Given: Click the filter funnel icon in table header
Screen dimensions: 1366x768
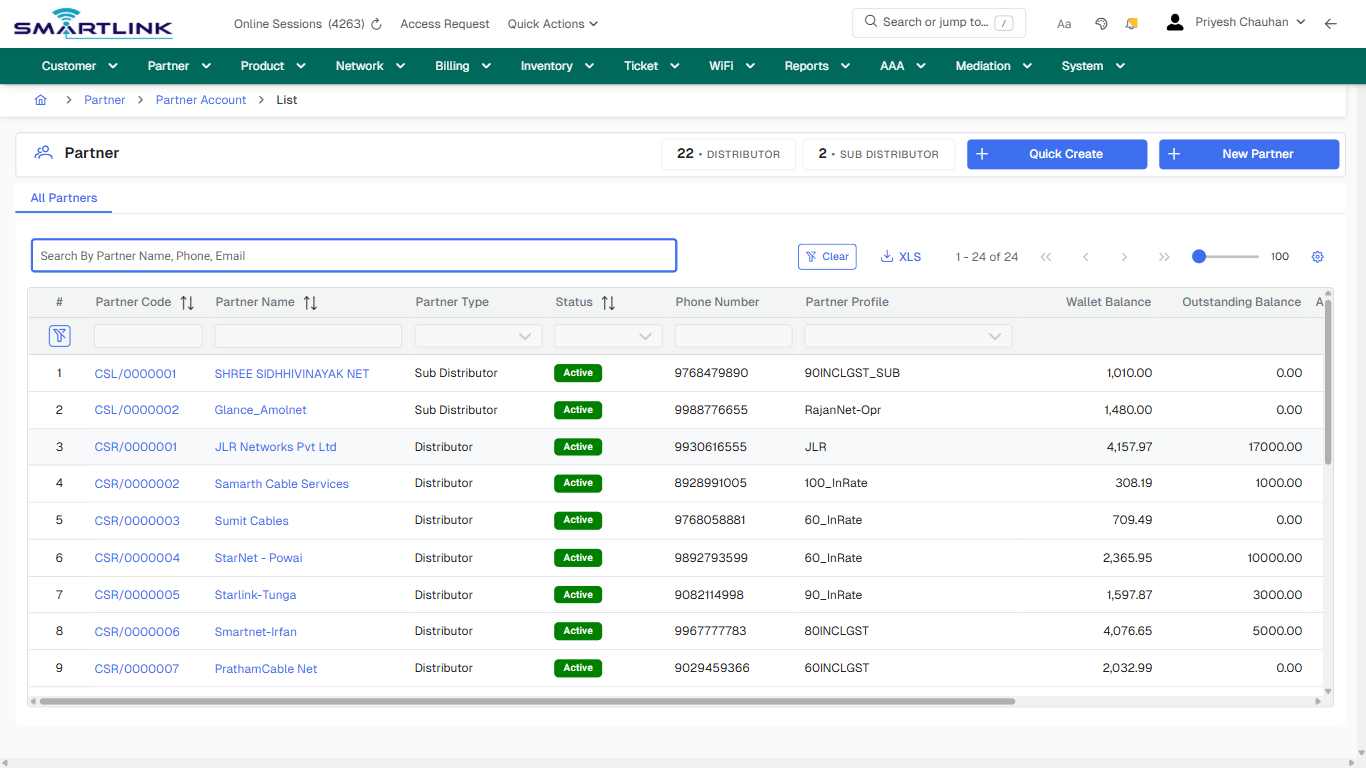Looking at the screenshot, I should (x=59, y=336).
